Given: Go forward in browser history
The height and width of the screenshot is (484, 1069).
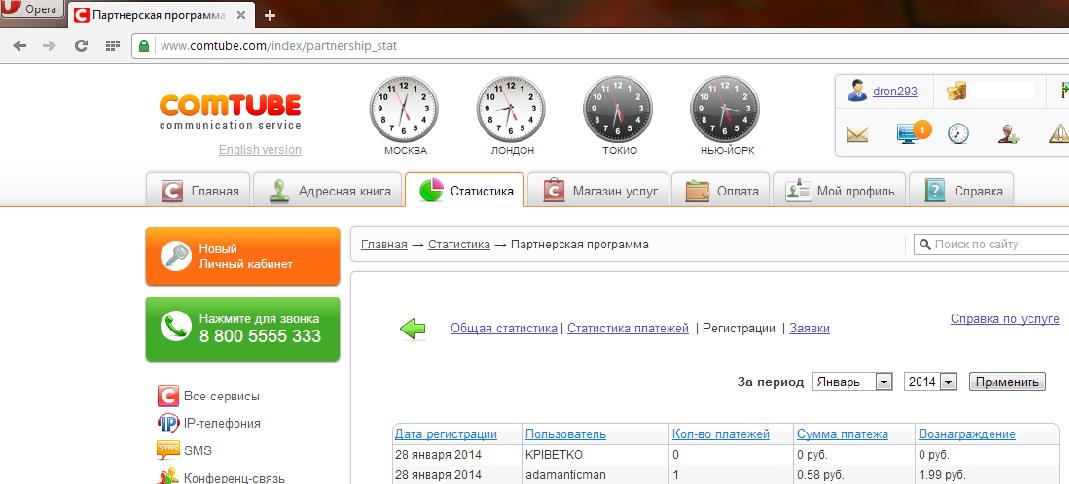Looking at the screenshot, I should point(49,46).
